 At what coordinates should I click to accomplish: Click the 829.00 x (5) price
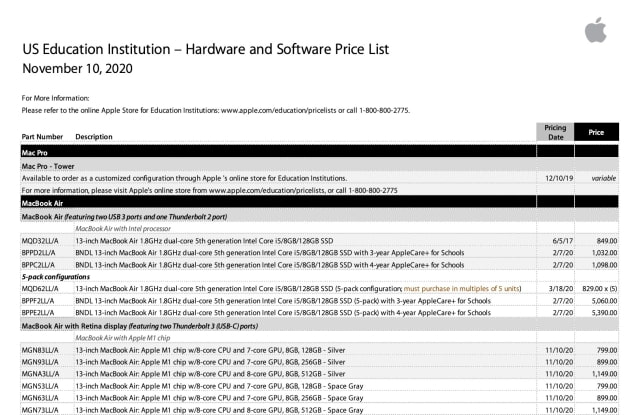[x=600, y=289]
